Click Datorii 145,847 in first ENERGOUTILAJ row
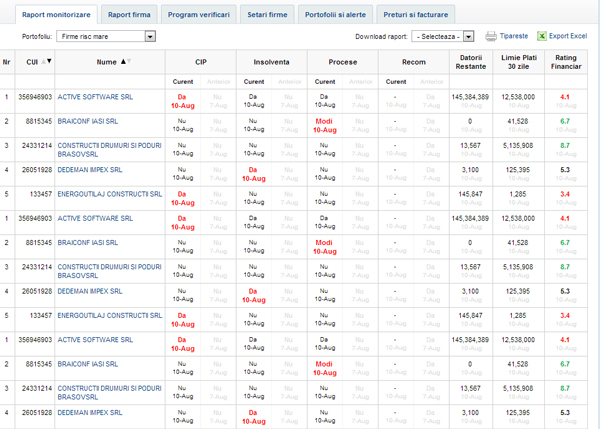The height and width of the screenshot is (429, 600). click(470, 194)
